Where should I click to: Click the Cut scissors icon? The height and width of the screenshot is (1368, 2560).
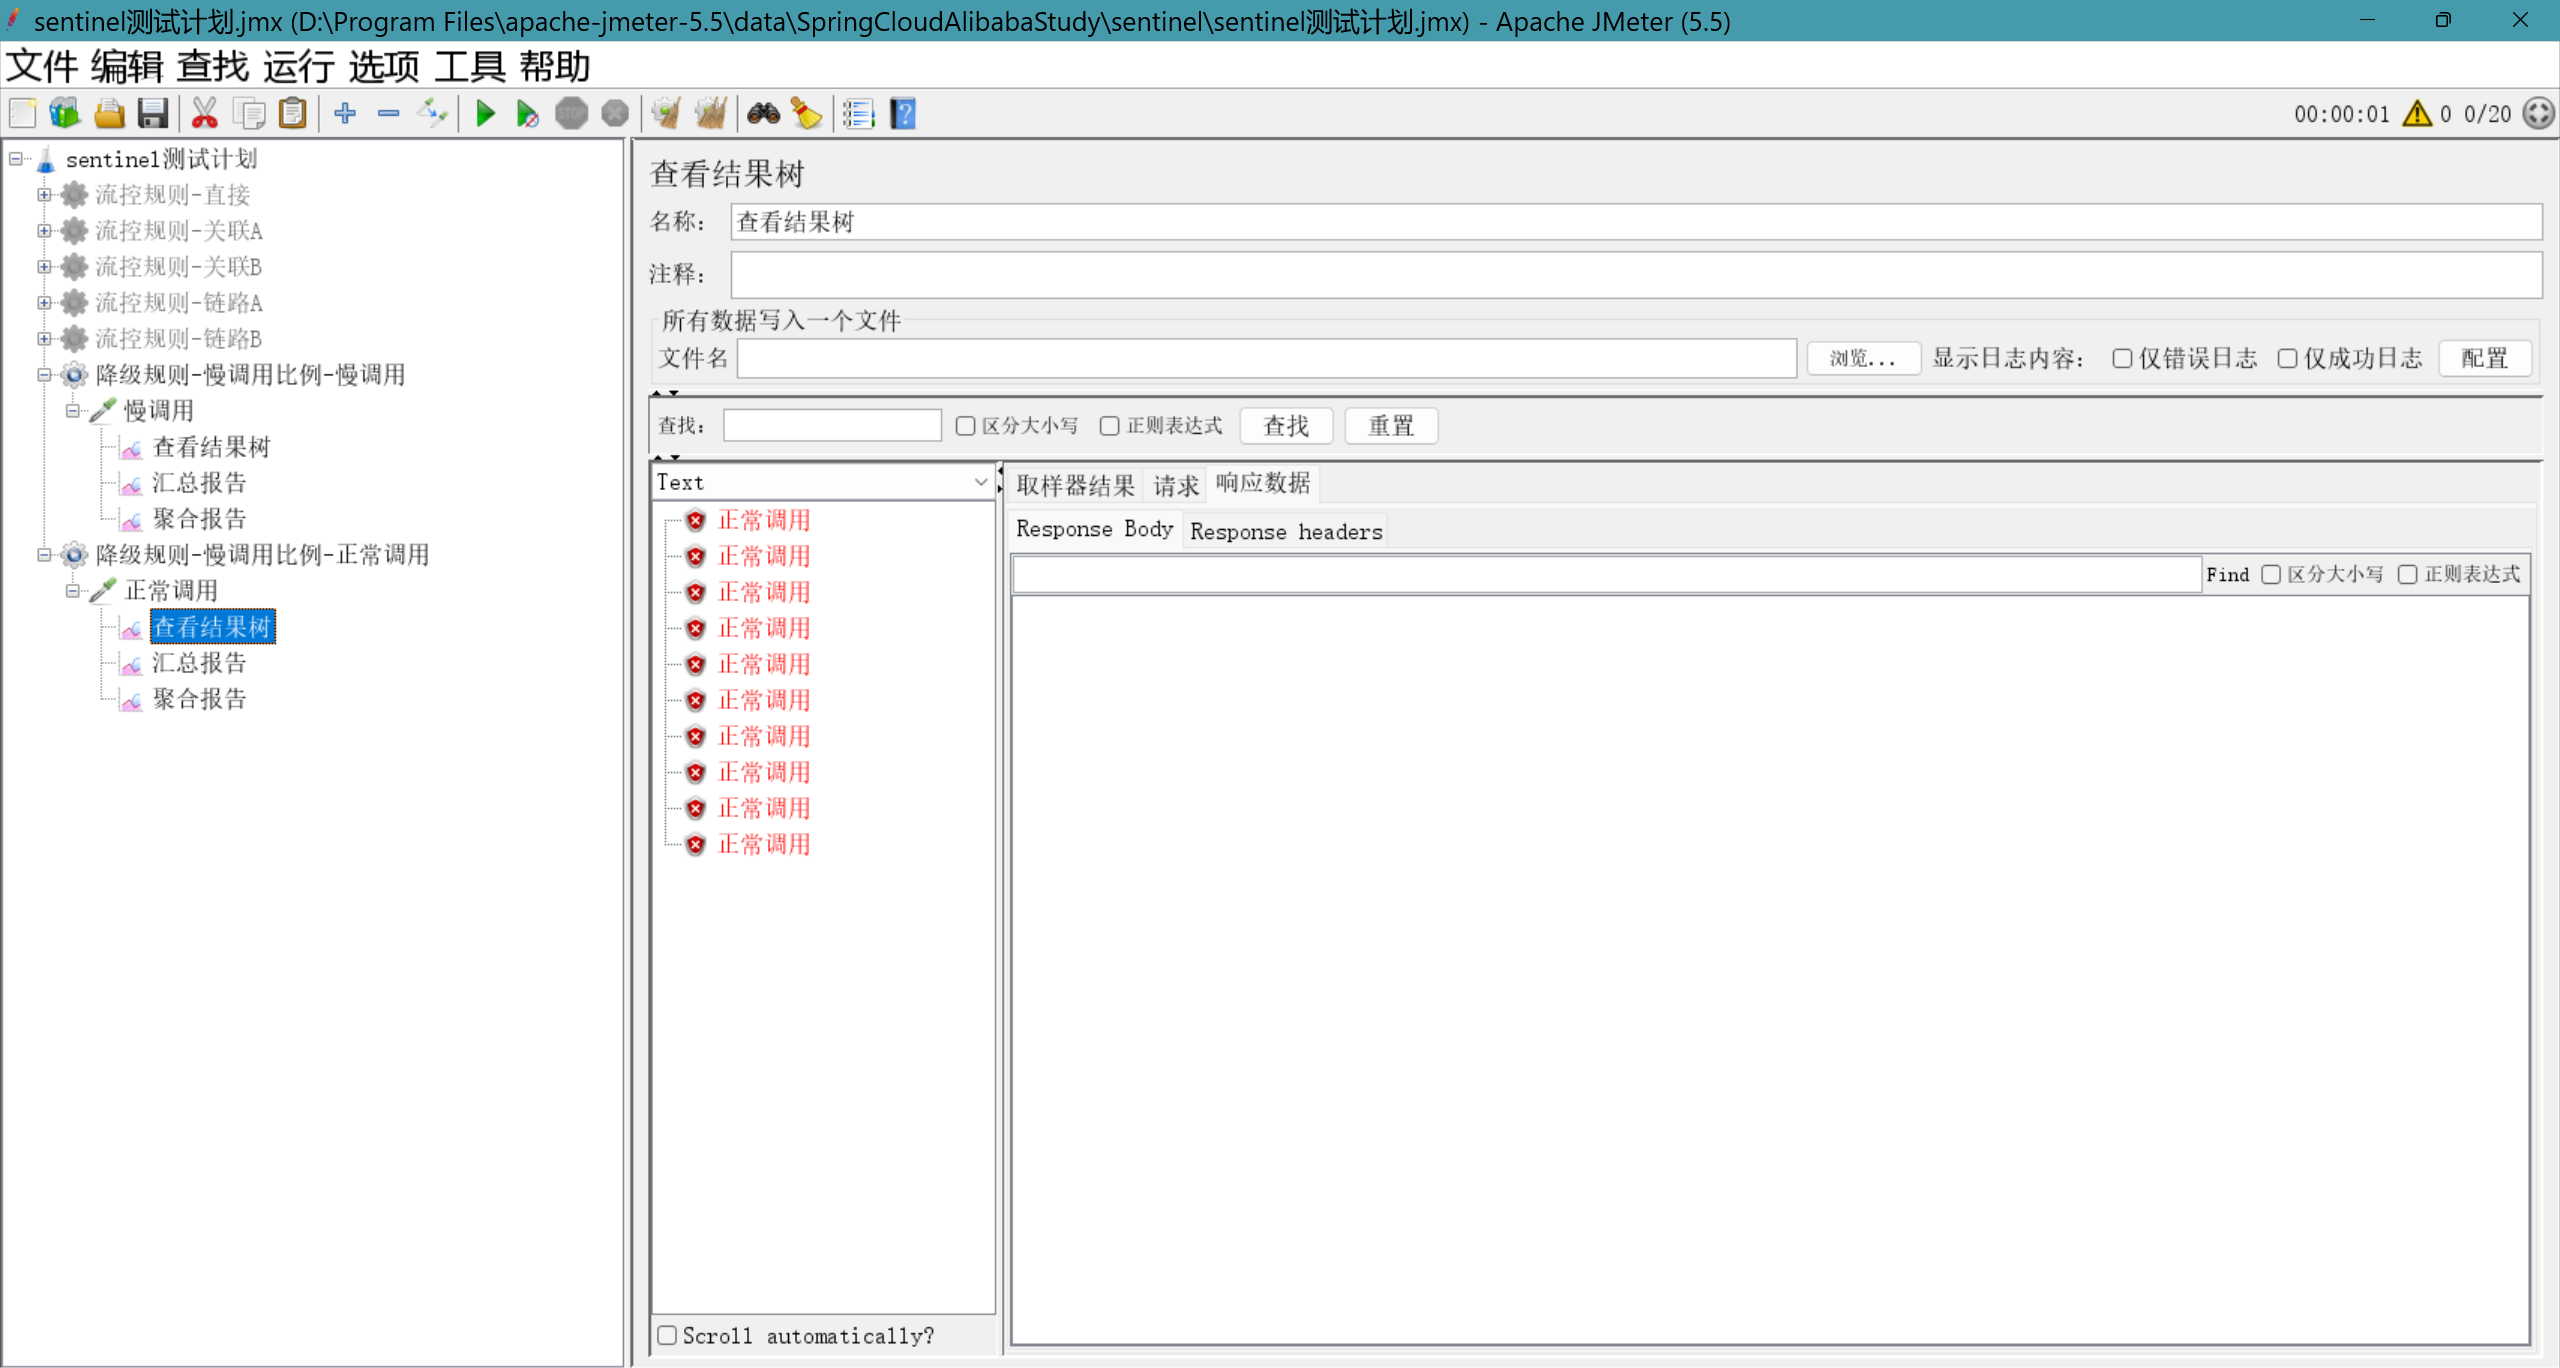(205, 114)
